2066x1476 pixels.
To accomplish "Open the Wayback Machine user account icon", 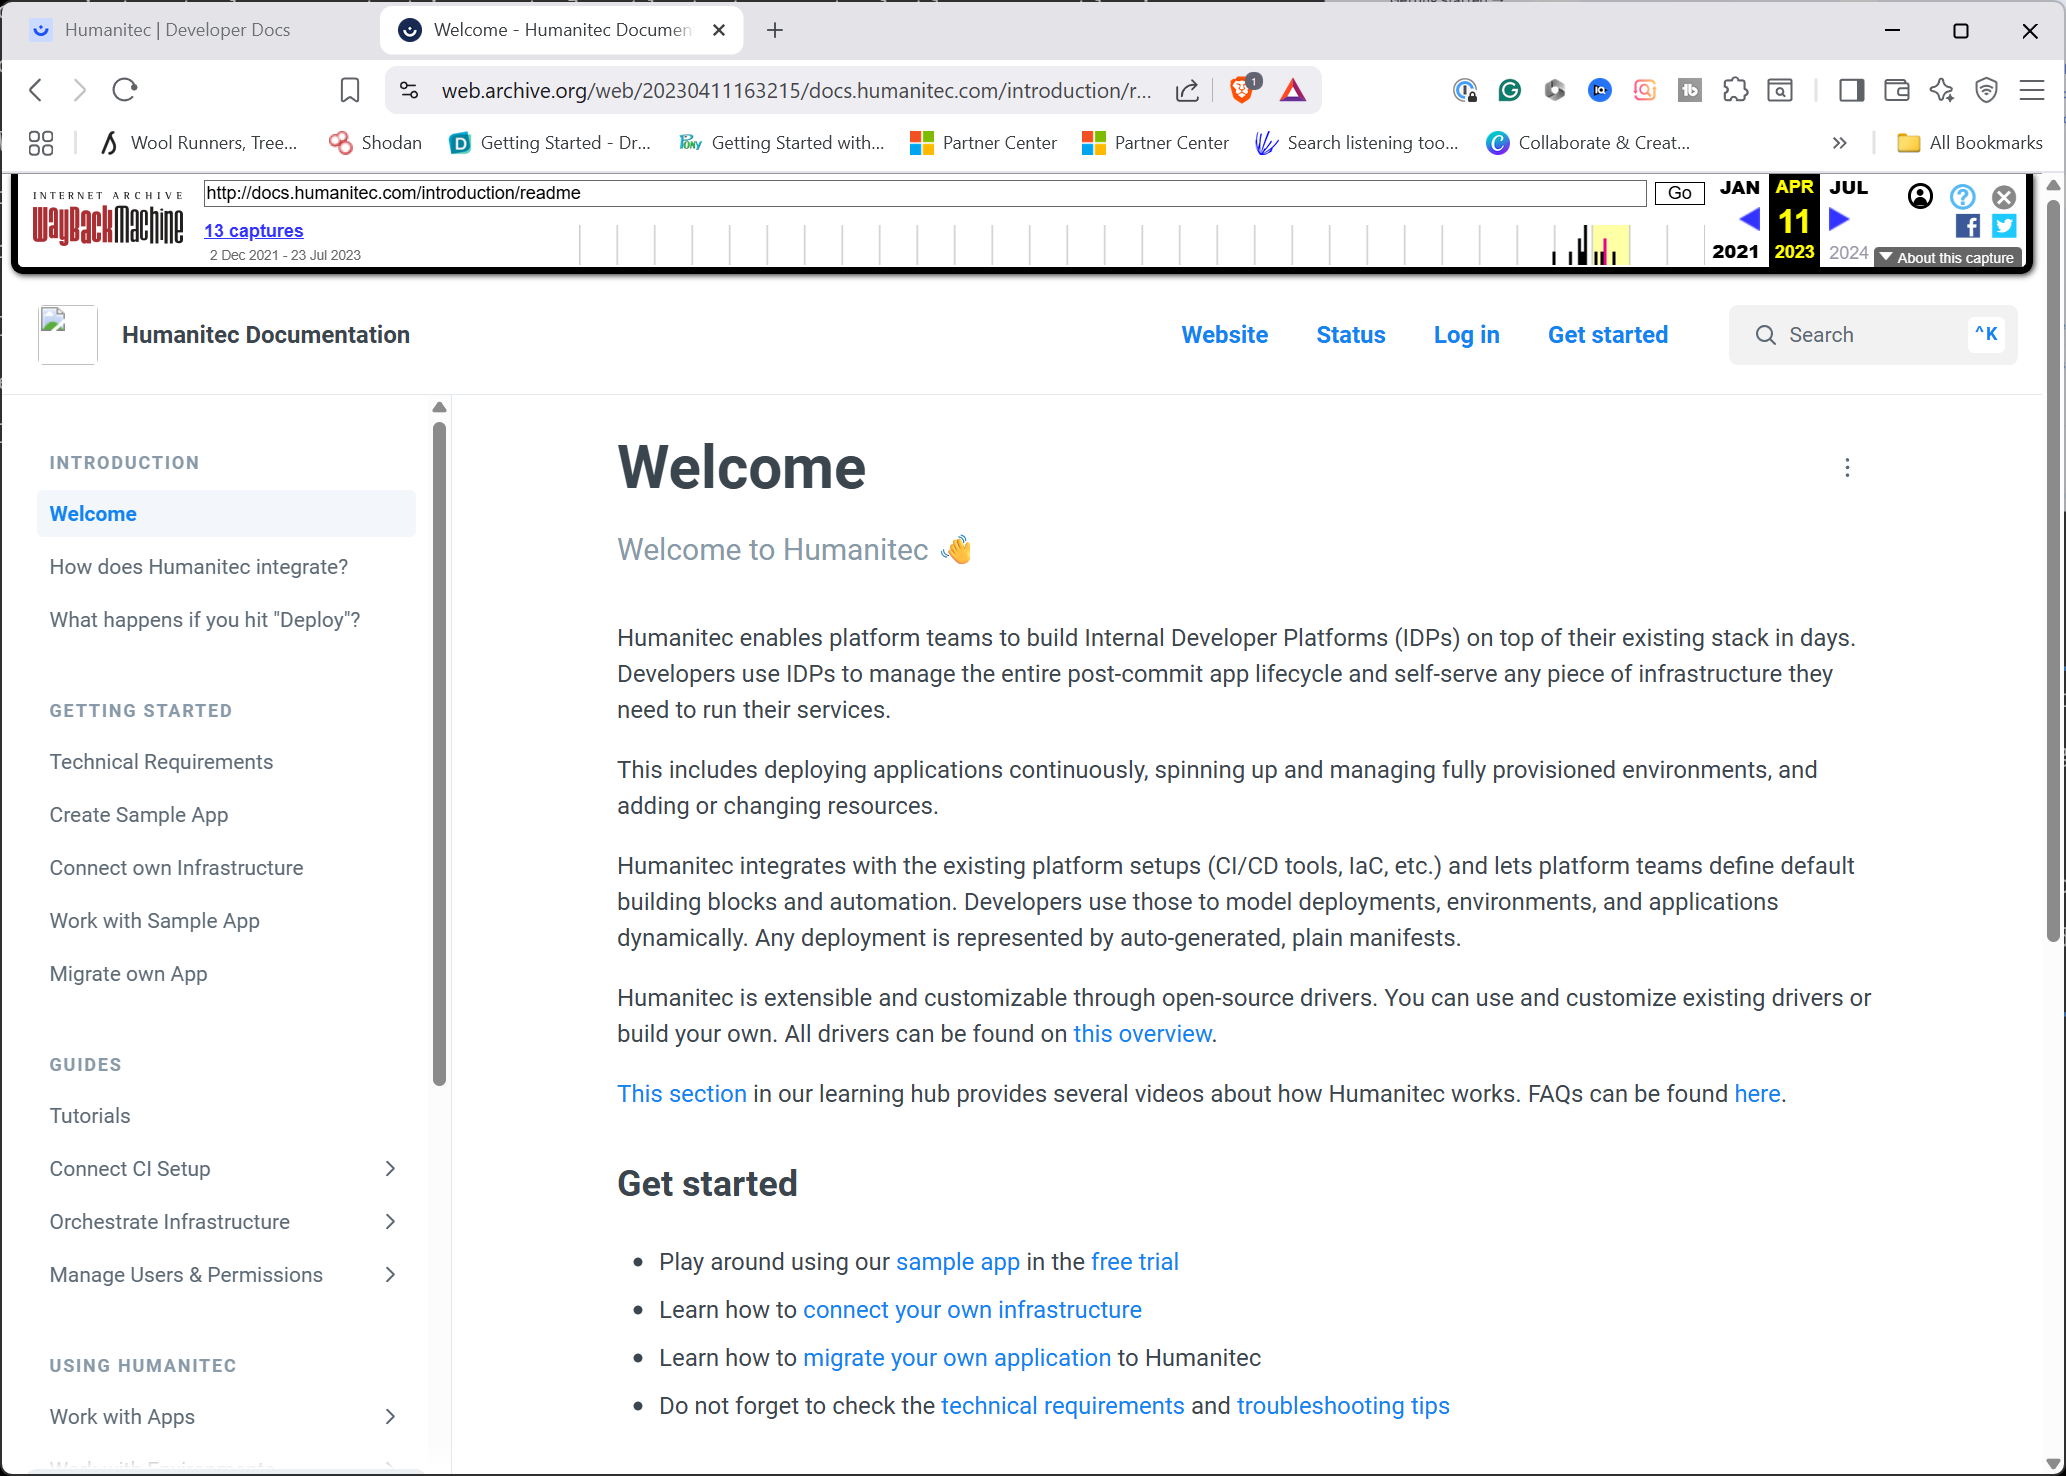I will (1920, 196).
